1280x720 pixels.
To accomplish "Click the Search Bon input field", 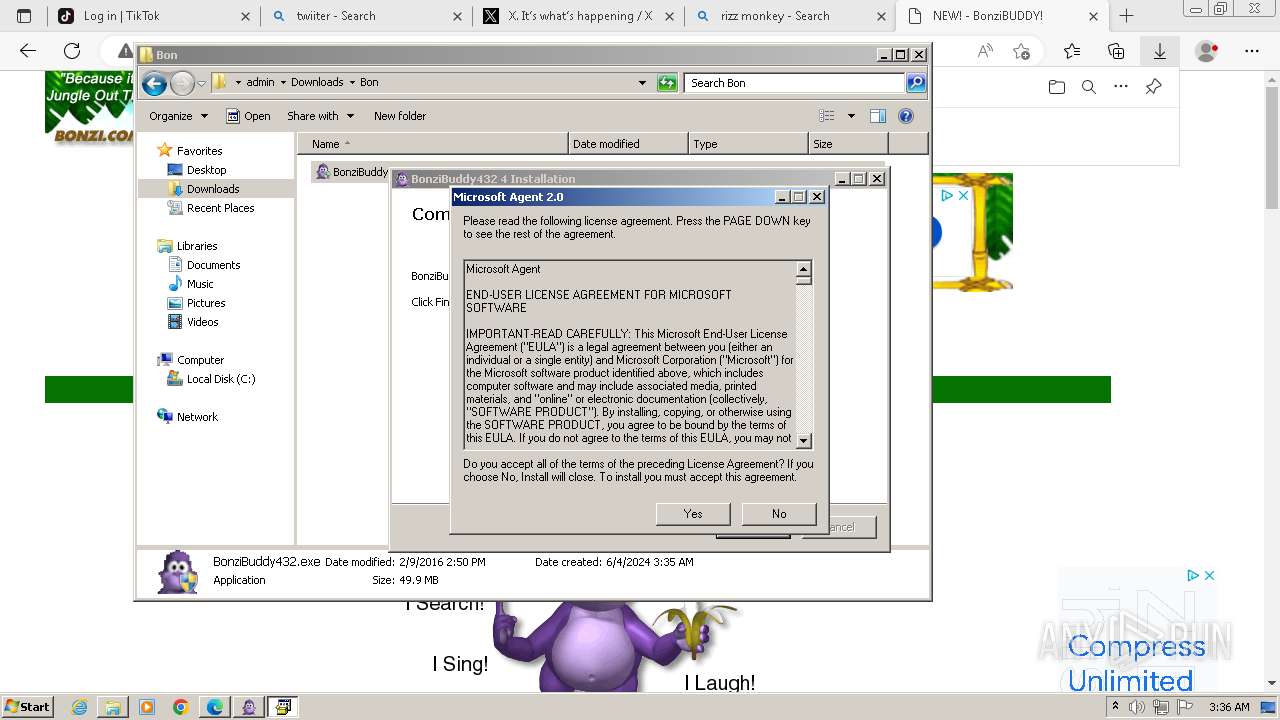I will 795,83.
